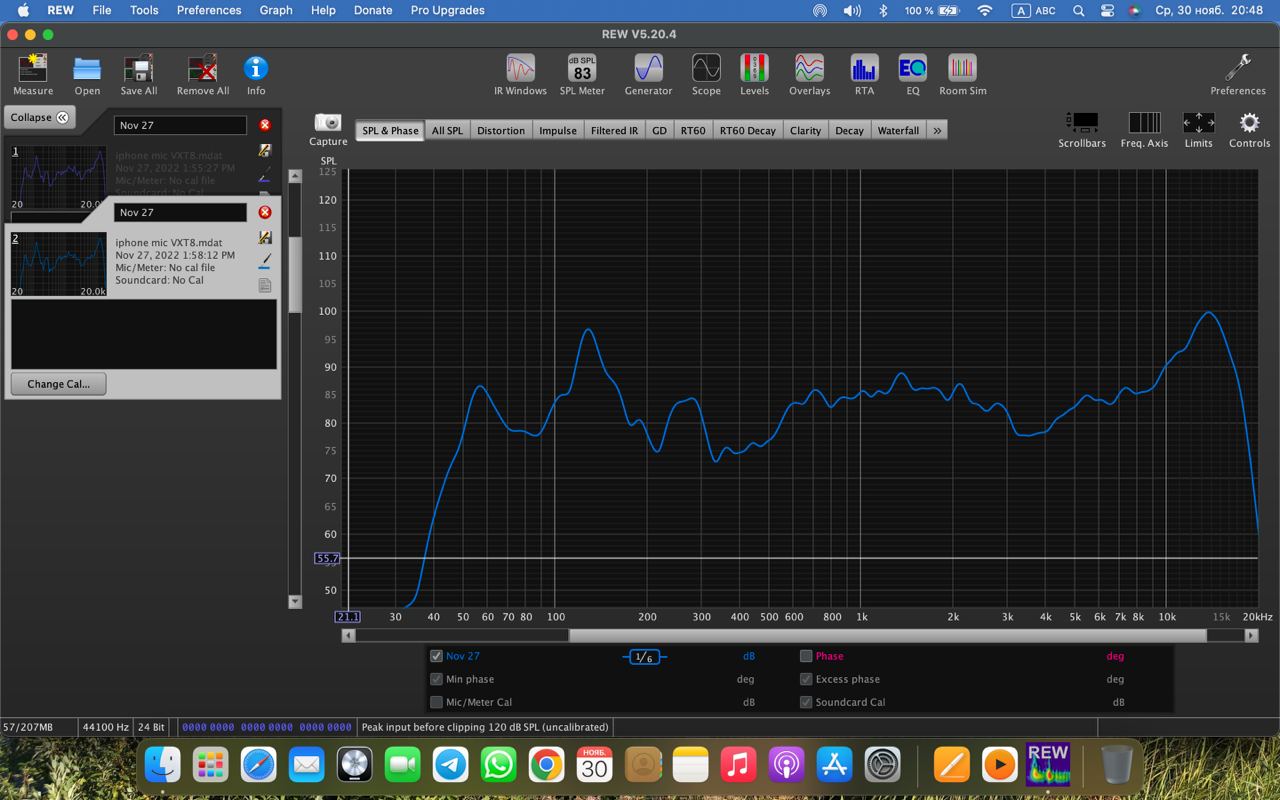Open the Info panel icon
The height and width of the screenshot is (800, 1280).
tap(256, 68)
